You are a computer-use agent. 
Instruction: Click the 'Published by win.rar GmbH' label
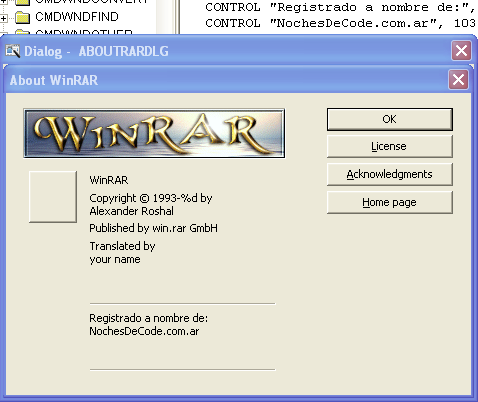153,228
